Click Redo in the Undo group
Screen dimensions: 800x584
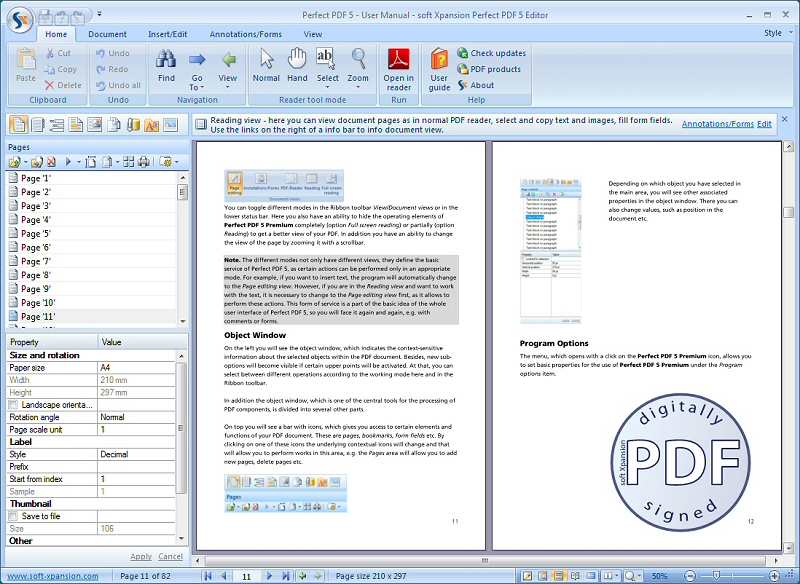point(112,69)
